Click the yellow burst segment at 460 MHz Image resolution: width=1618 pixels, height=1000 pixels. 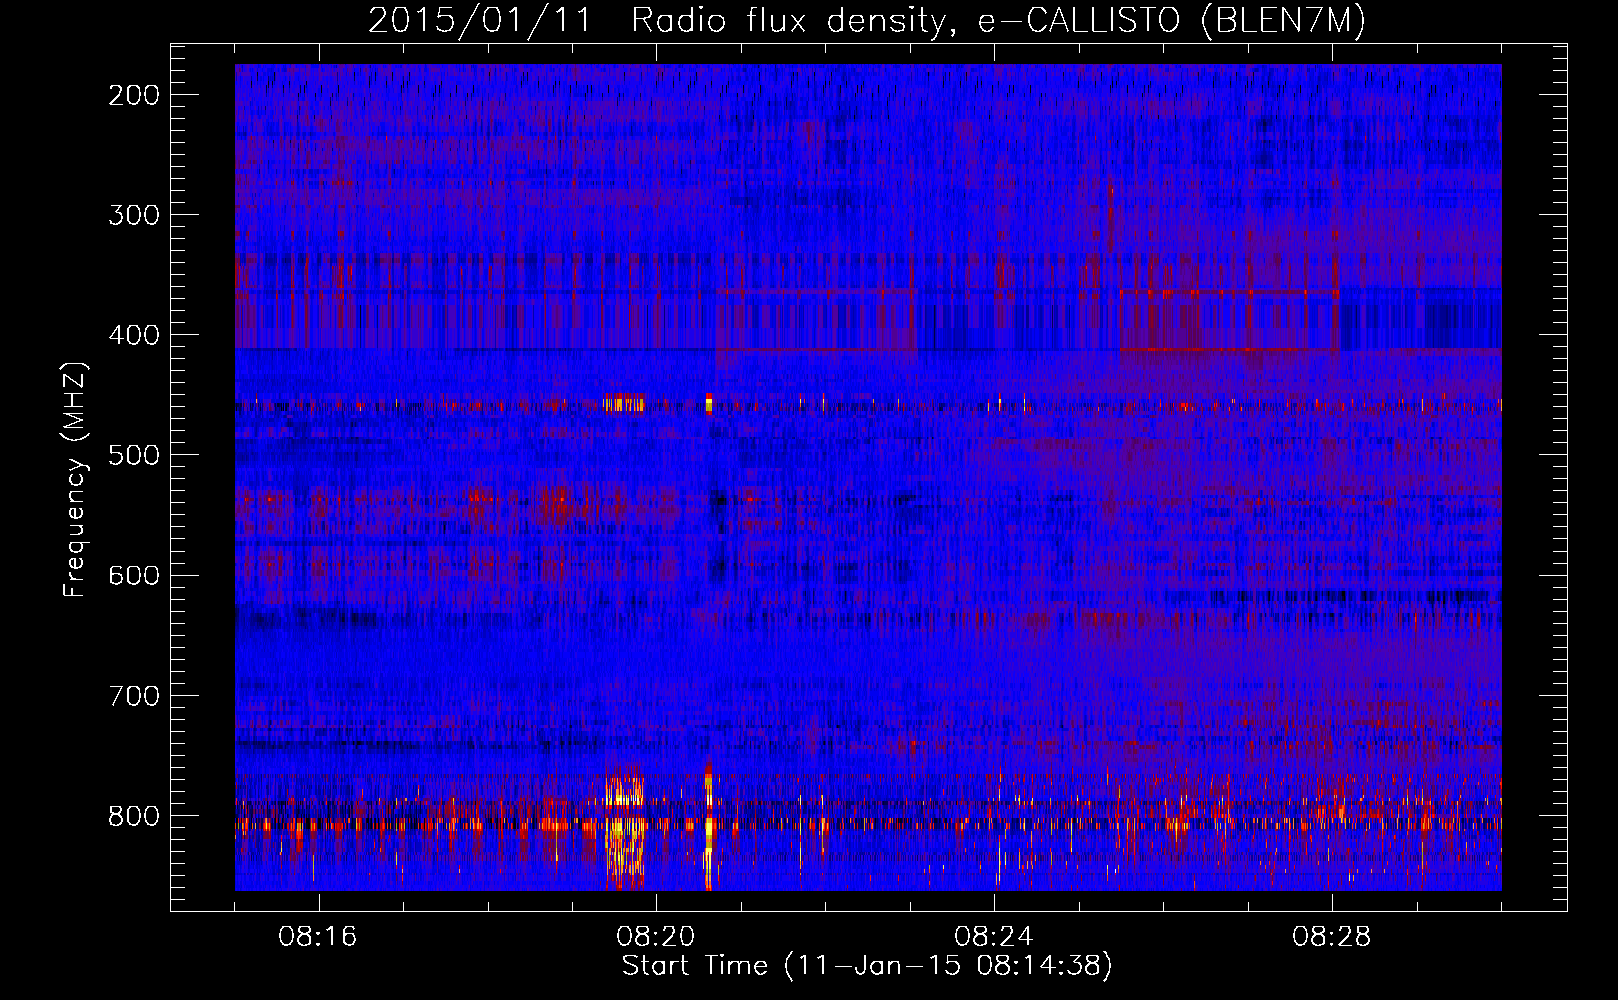[x=624, y=404]
